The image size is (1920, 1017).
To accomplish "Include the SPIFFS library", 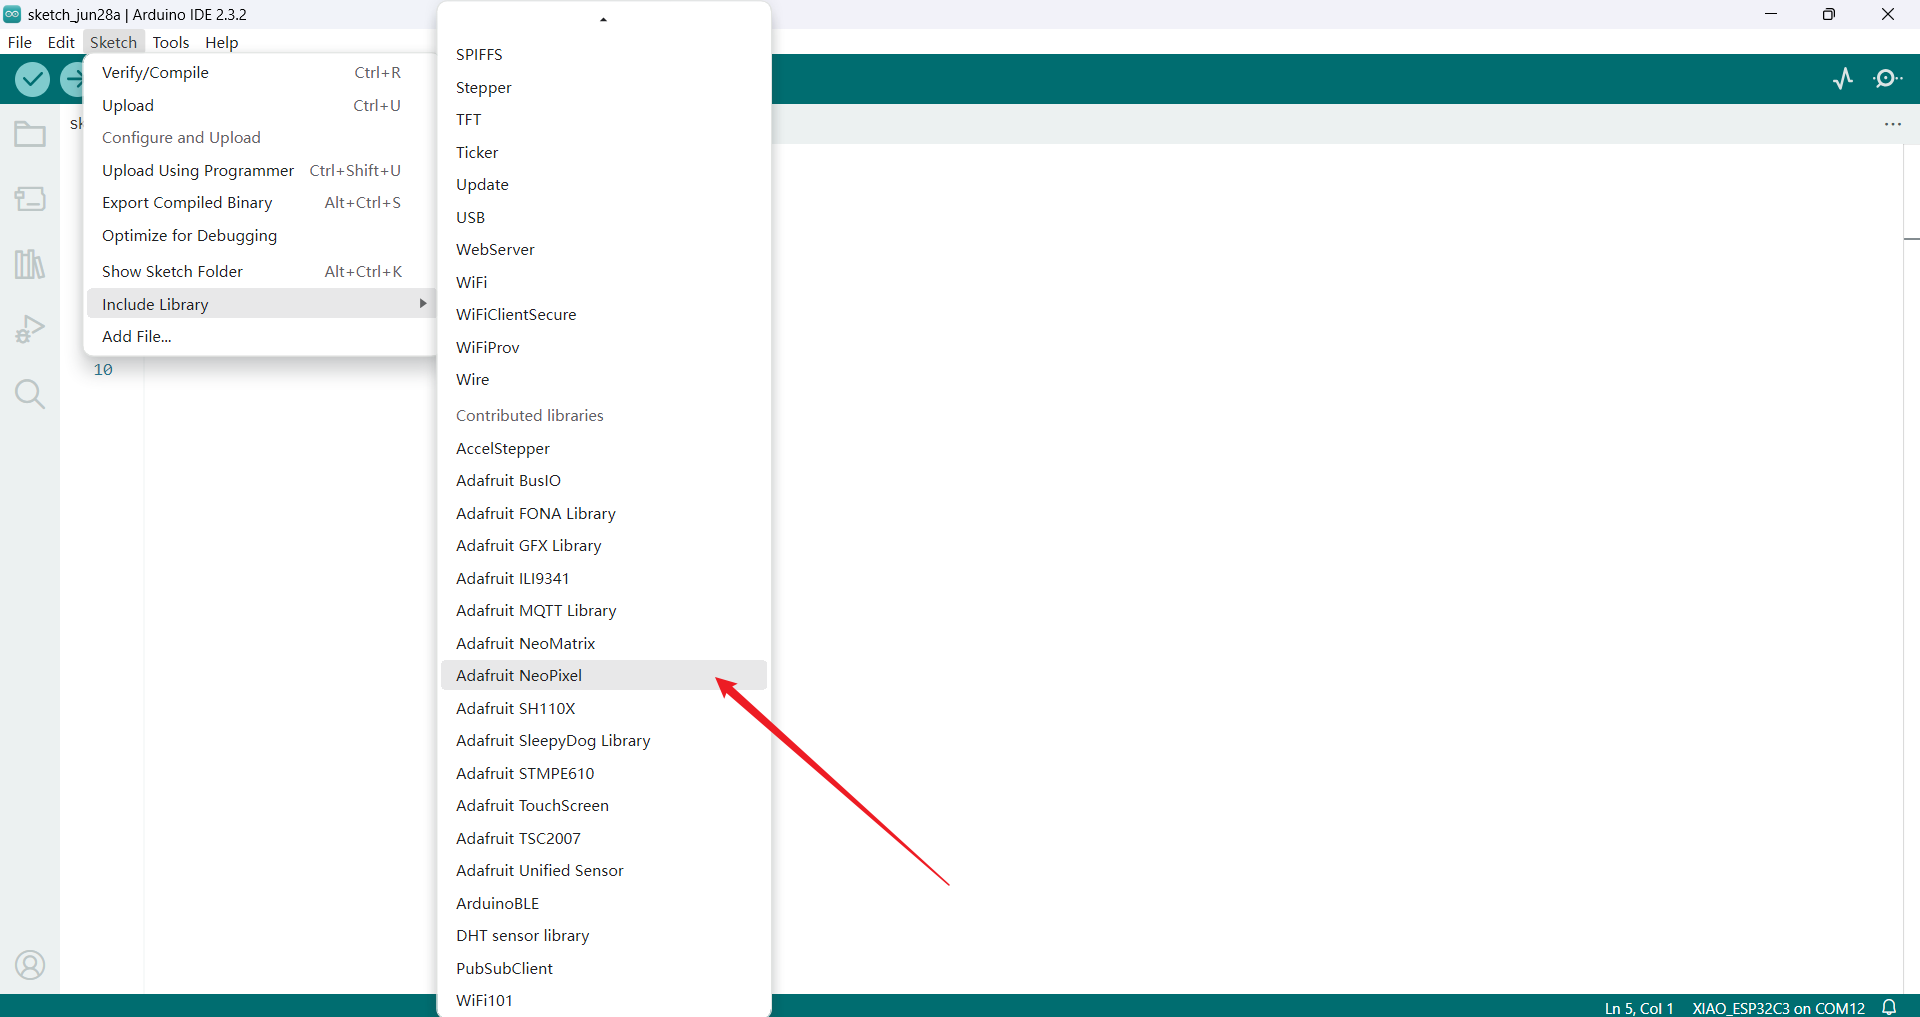I will pos(604,55).
